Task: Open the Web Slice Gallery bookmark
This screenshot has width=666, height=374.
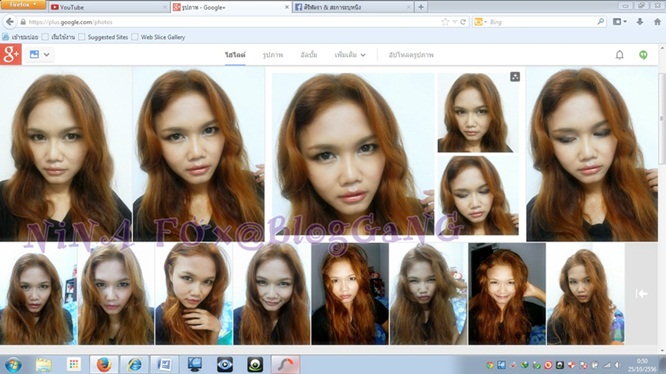Action: tap(158, 37)
